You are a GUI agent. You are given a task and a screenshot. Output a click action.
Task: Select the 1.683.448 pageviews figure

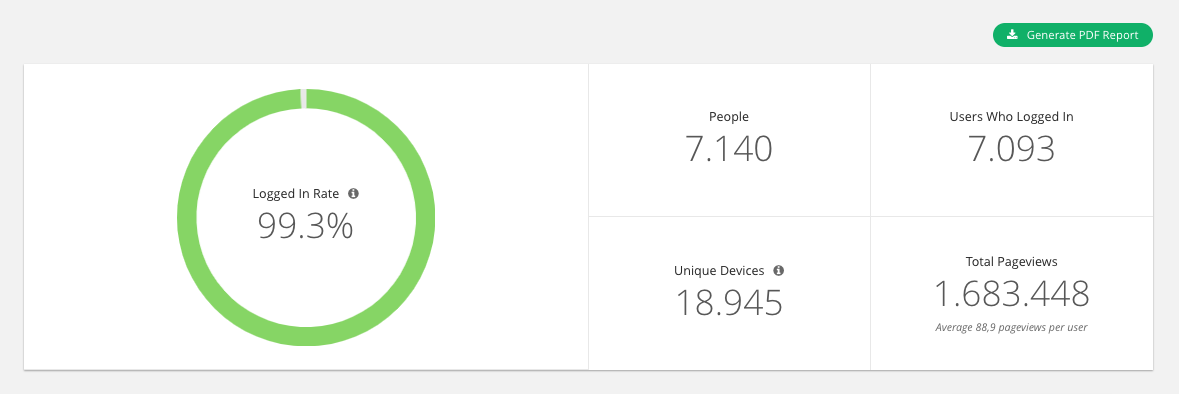point(1011,293)
